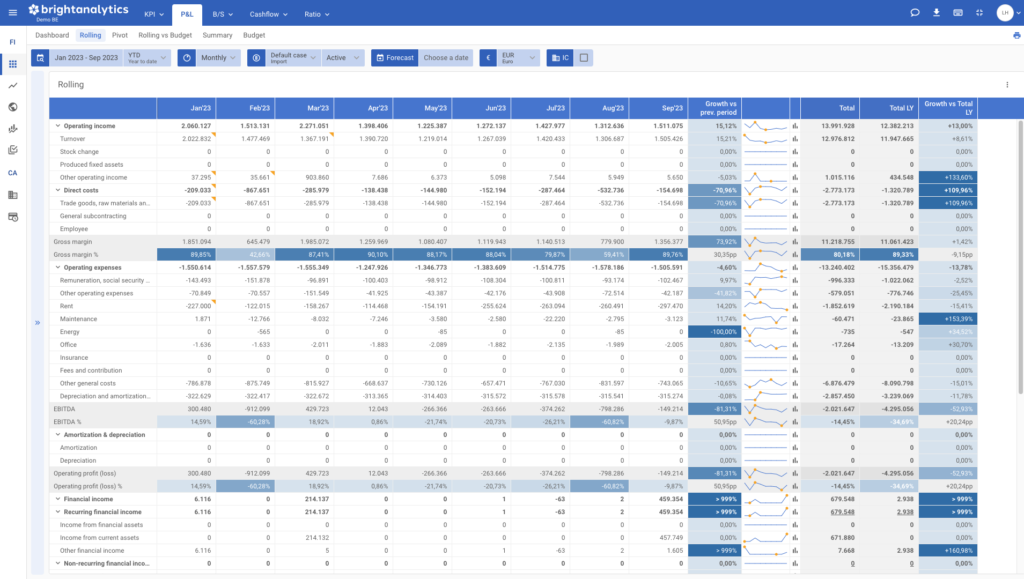Open the checklist icon in sidebar

click(x=12, y=150)
